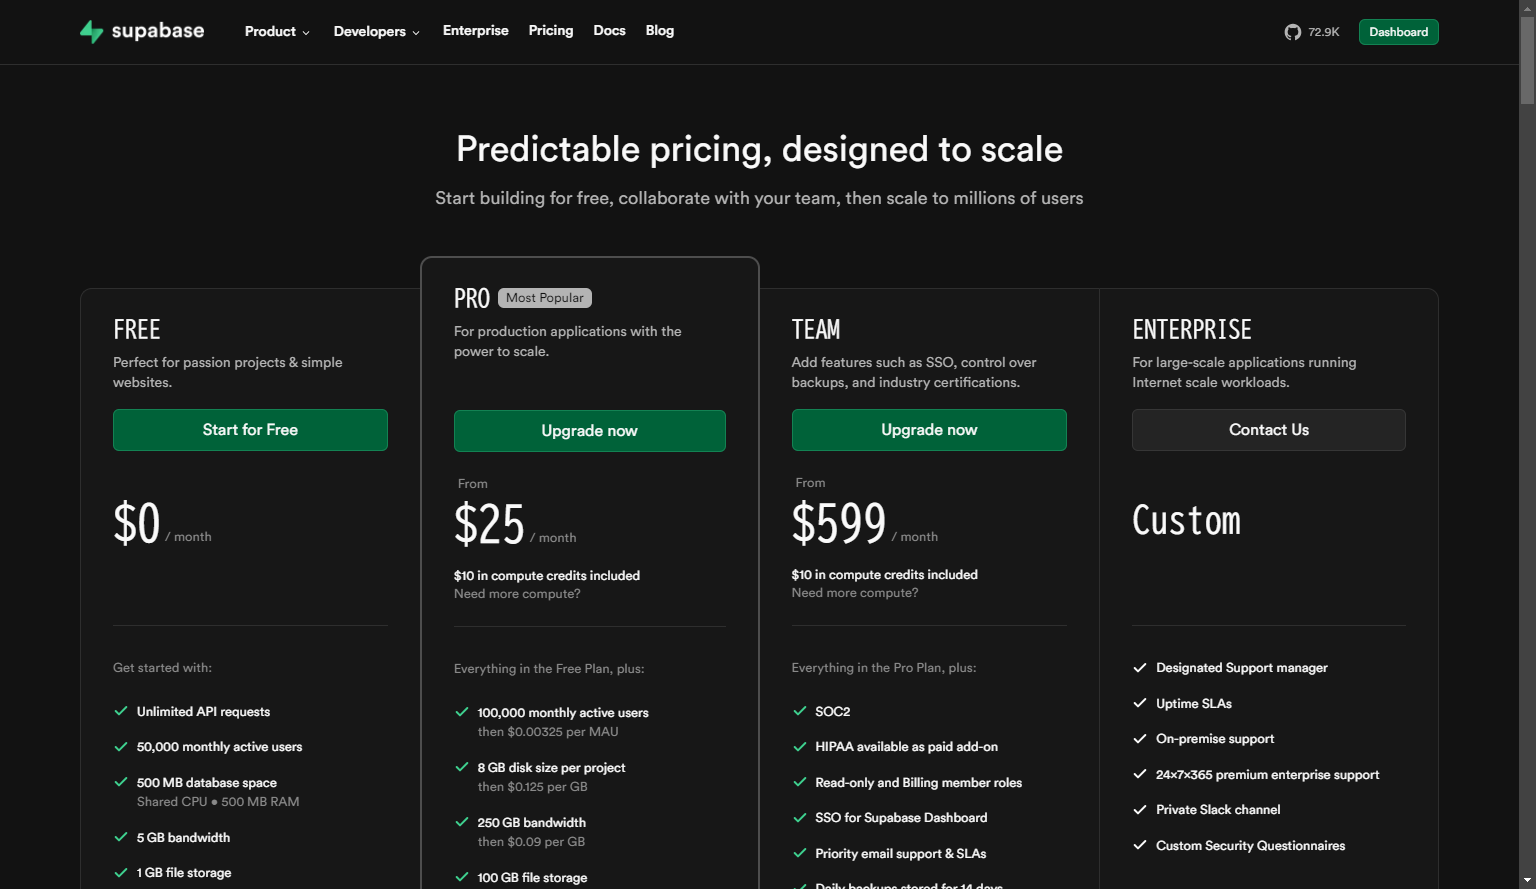Click Upgrade now on the Pro plan
The height and width of the screenshot is (889, 1536).
589,431
